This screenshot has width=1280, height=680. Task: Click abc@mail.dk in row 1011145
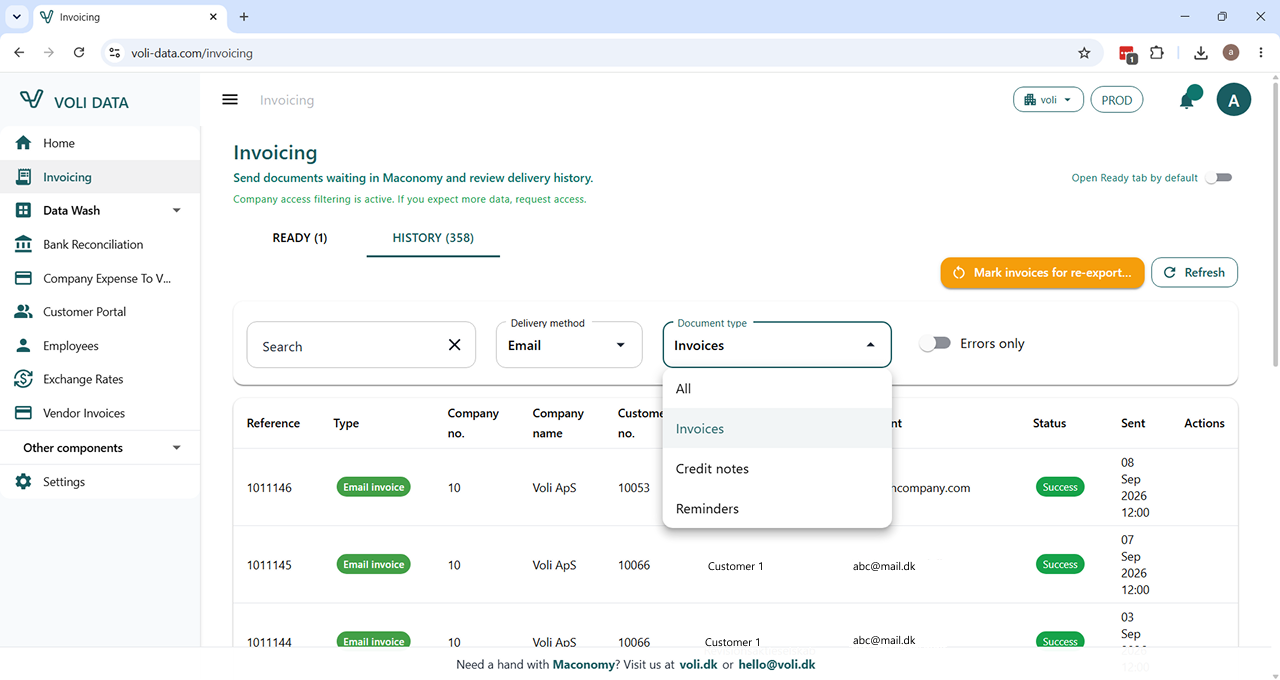pyautogui.click(x=884, y=566)
